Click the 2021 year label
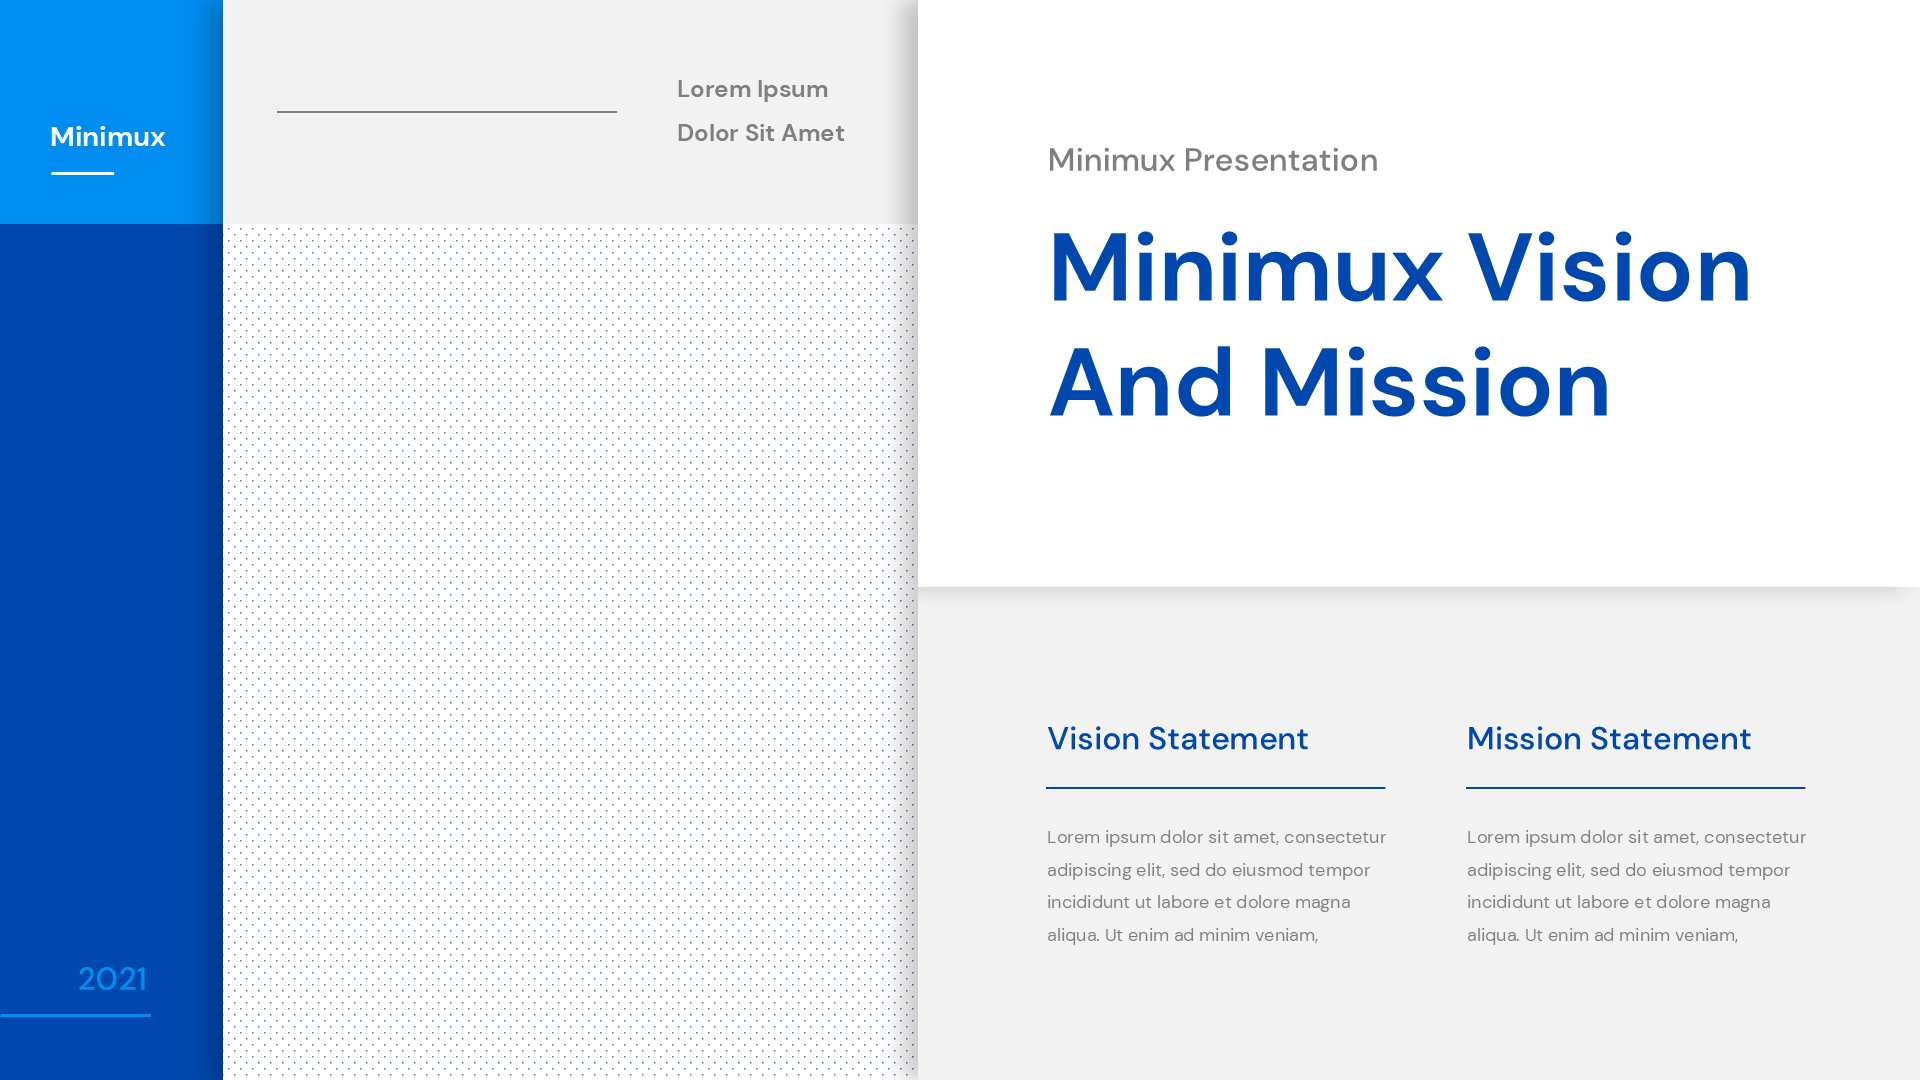 112,979
